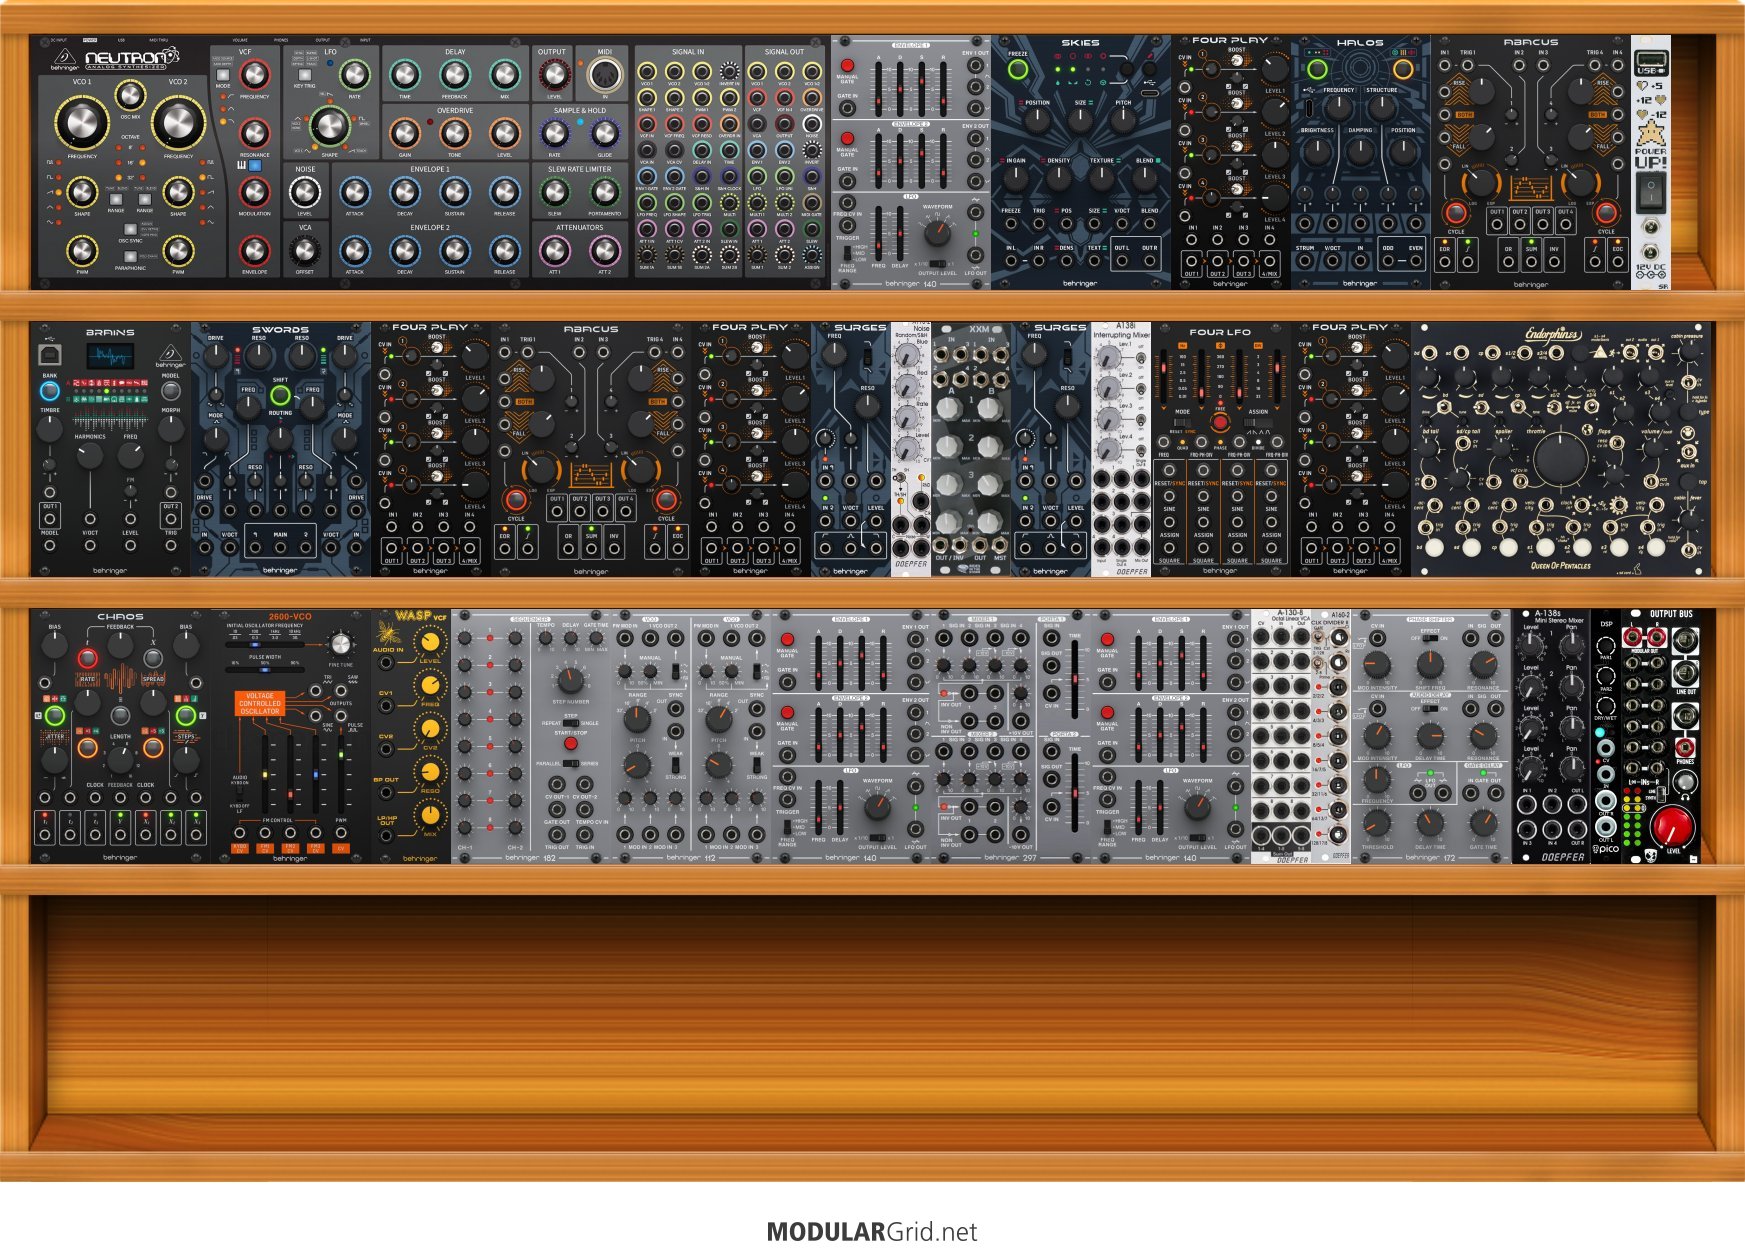Click the Phones jack on Output Bus

pos(1684,747)
